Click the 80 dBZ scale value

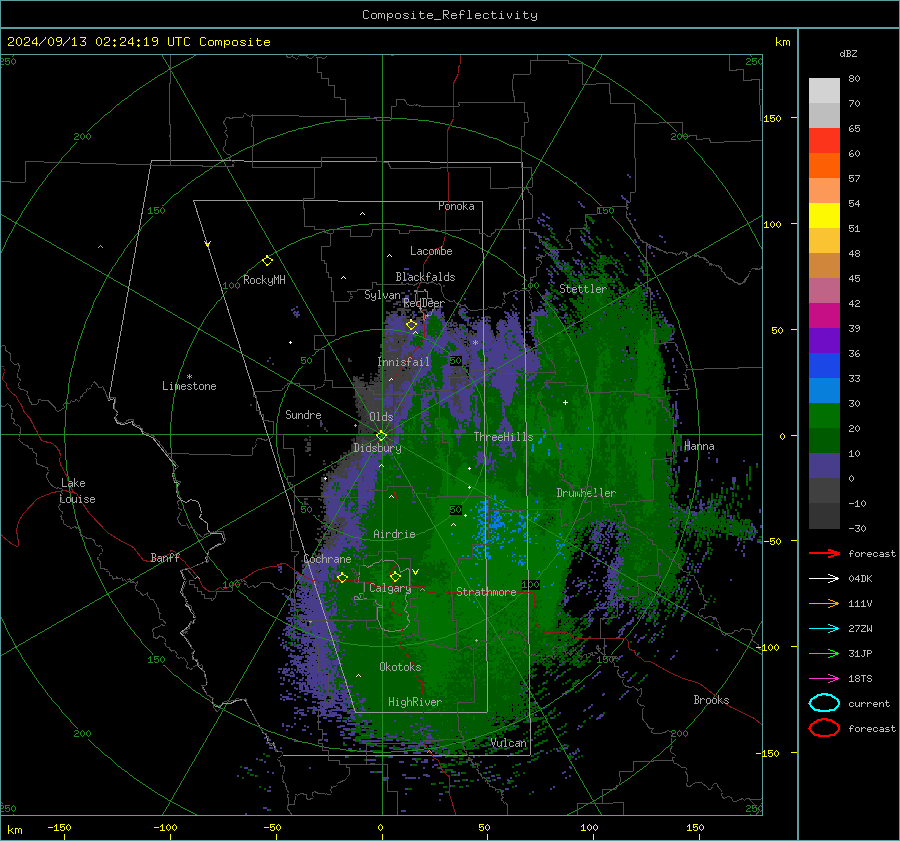854,79
